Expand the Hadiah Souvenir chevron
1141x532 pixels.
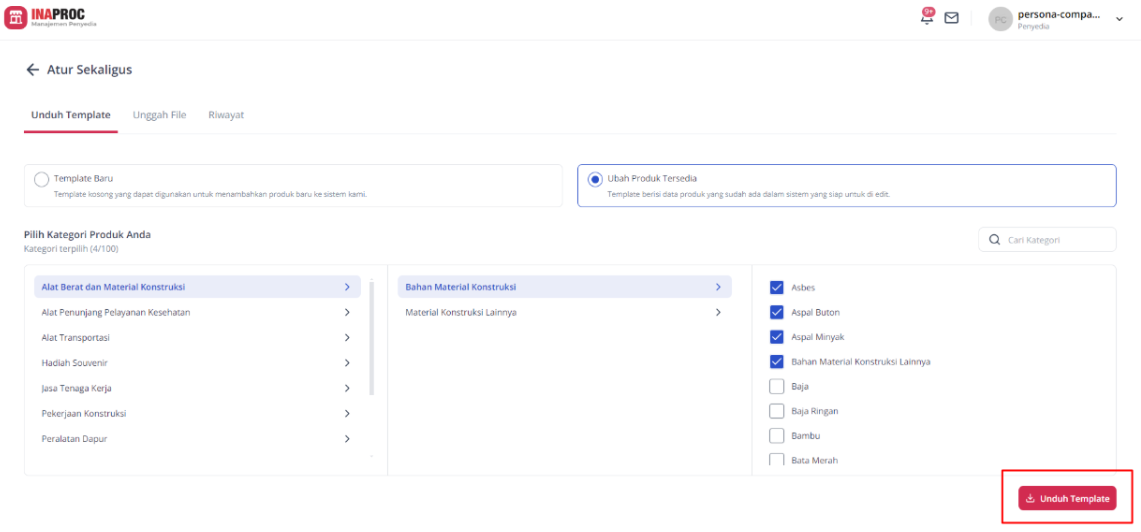347,362
